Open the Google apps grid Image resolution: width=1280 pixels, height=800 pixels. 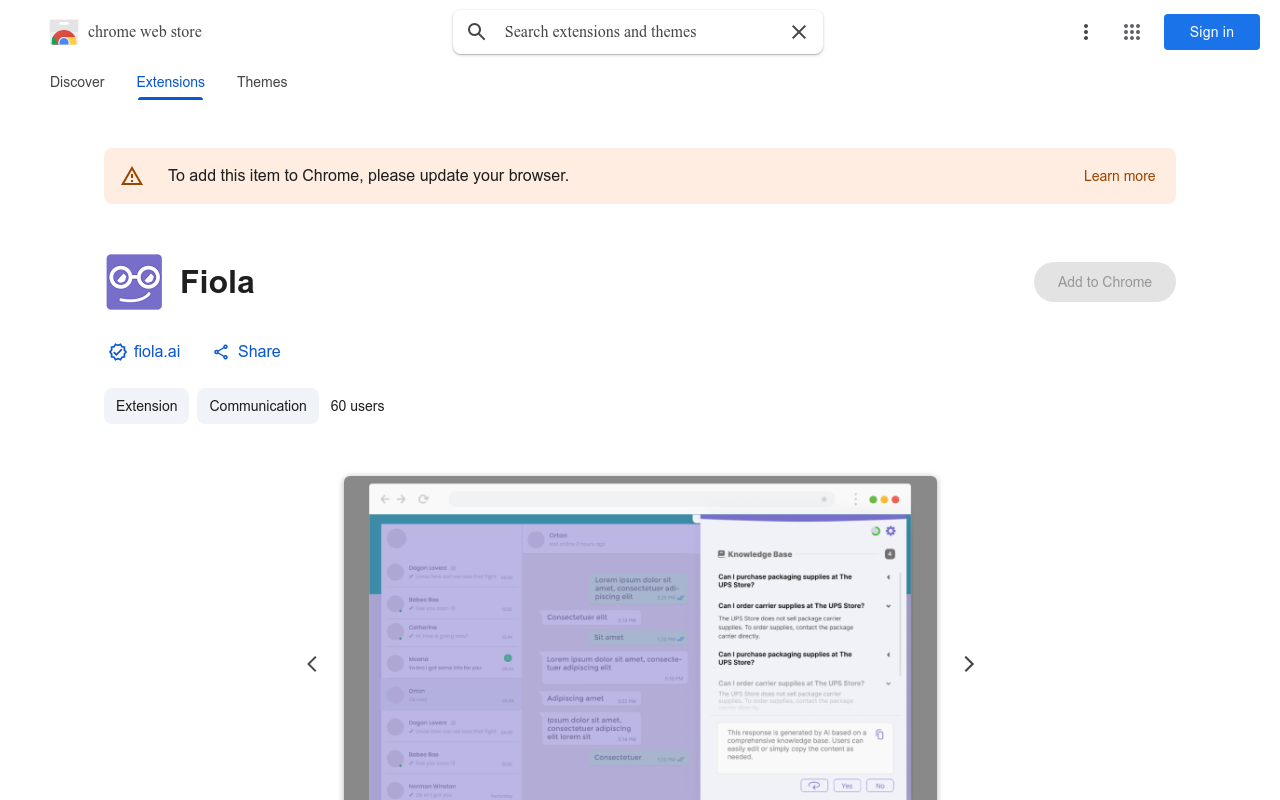pos(1132,32)
